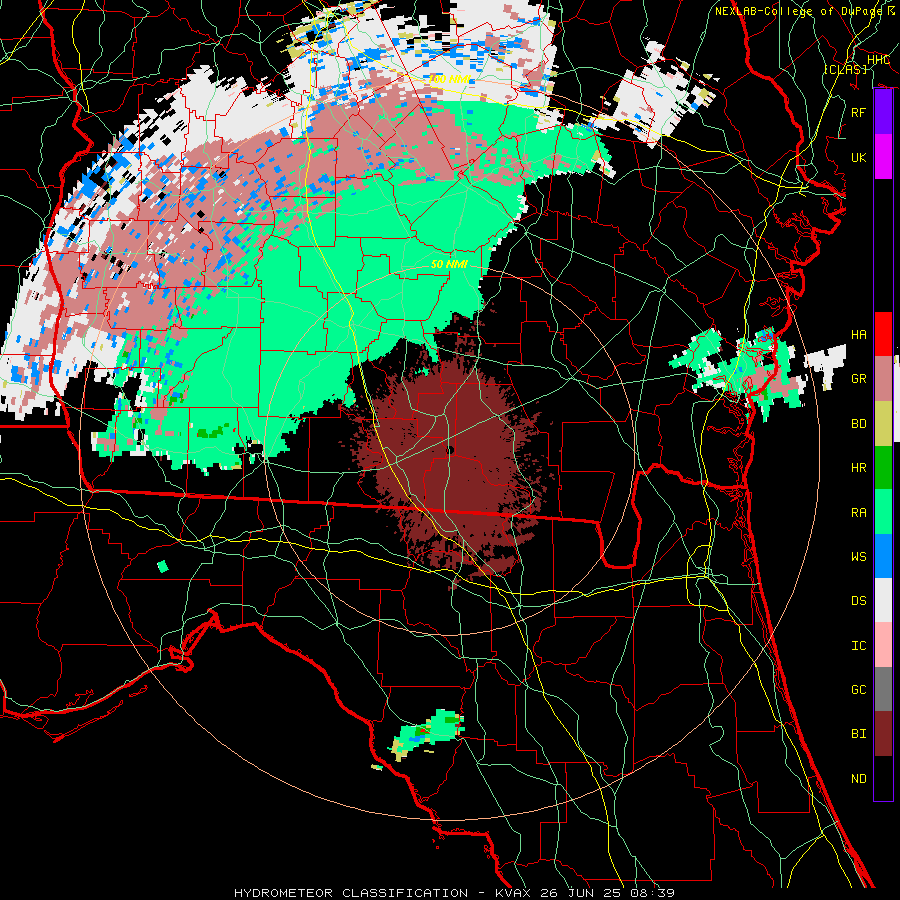This screenshot has height=900, width=900.
Task: Click the UK legend label
Action: click(858, 157)
